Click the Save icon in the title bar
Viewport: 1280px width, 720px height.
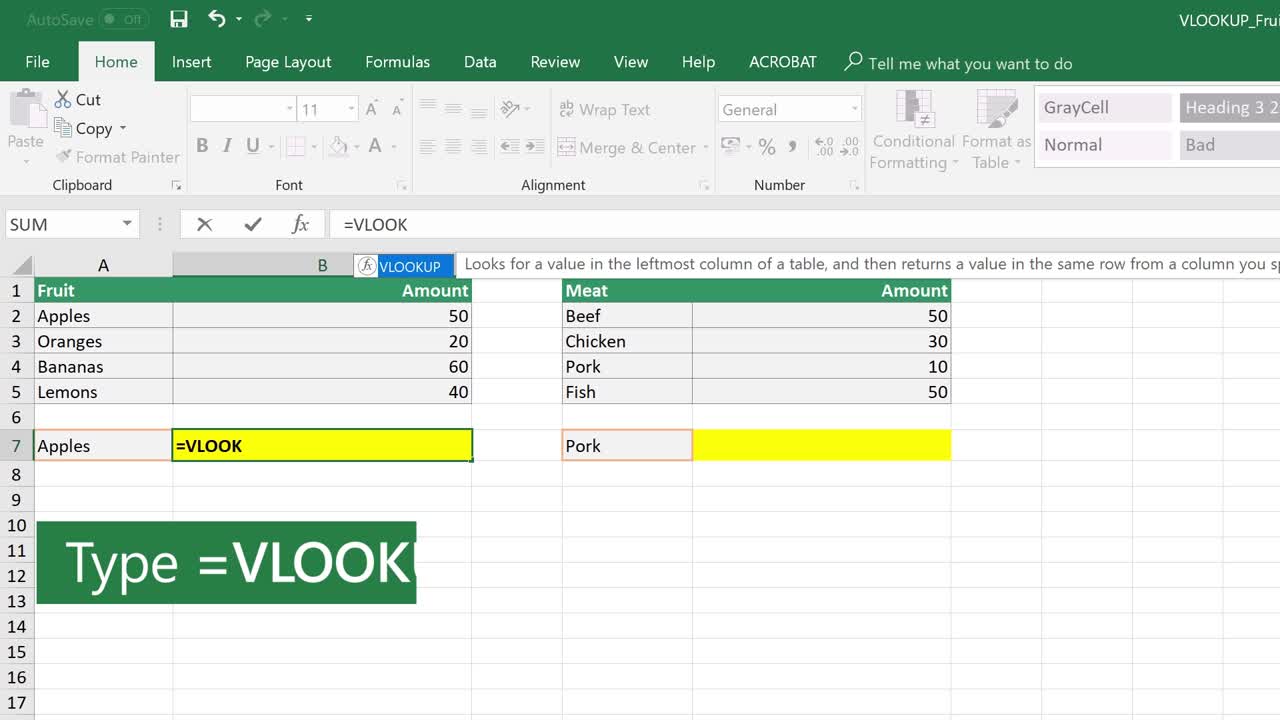click(x=179, y=19)
